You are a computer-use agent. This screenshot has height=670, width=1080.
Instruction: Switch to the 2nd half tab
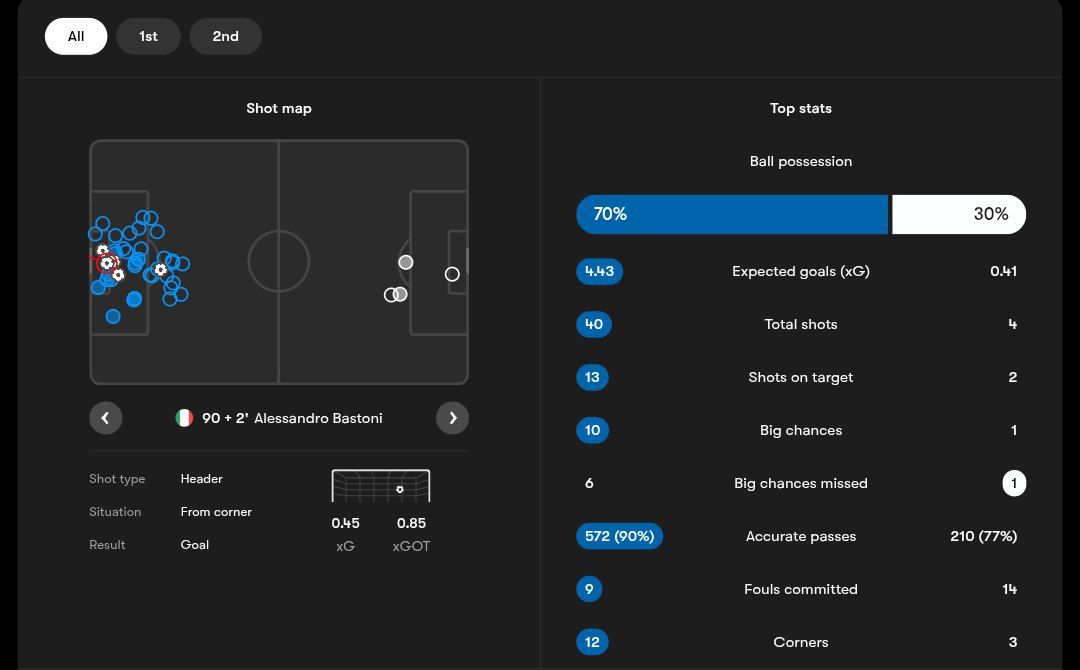pyautogui.click(x=225, y=37)
